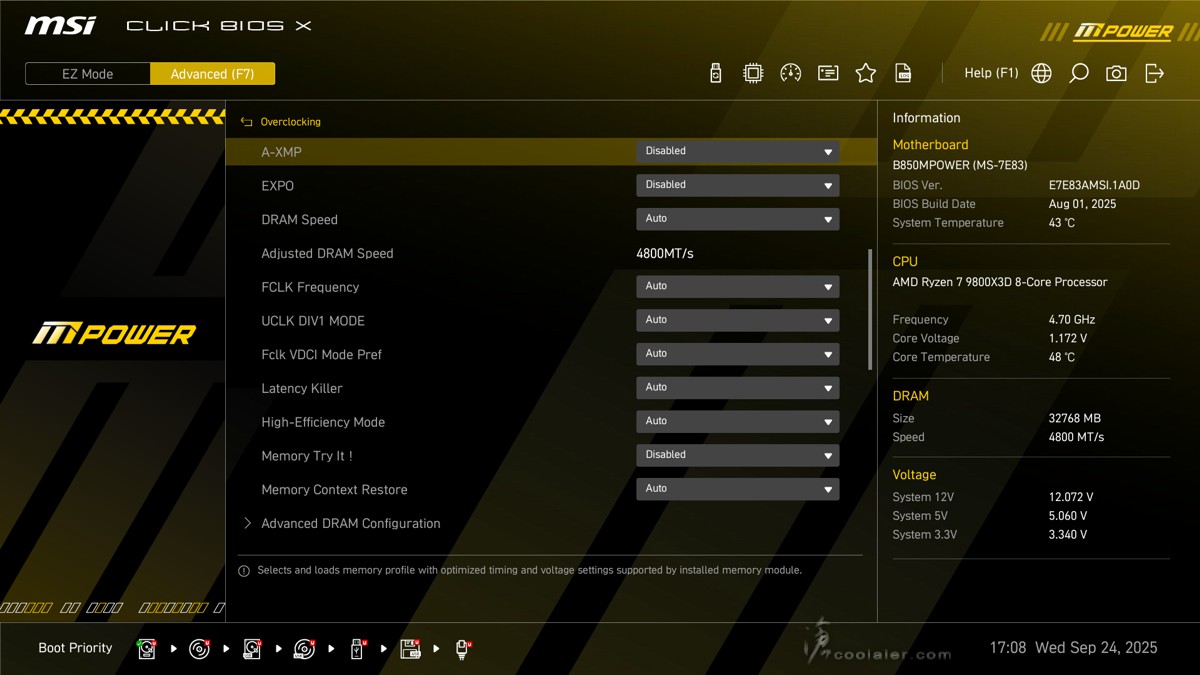
Task: Select the UCLK DIV1 MODE label
Action: coord(313,321)
